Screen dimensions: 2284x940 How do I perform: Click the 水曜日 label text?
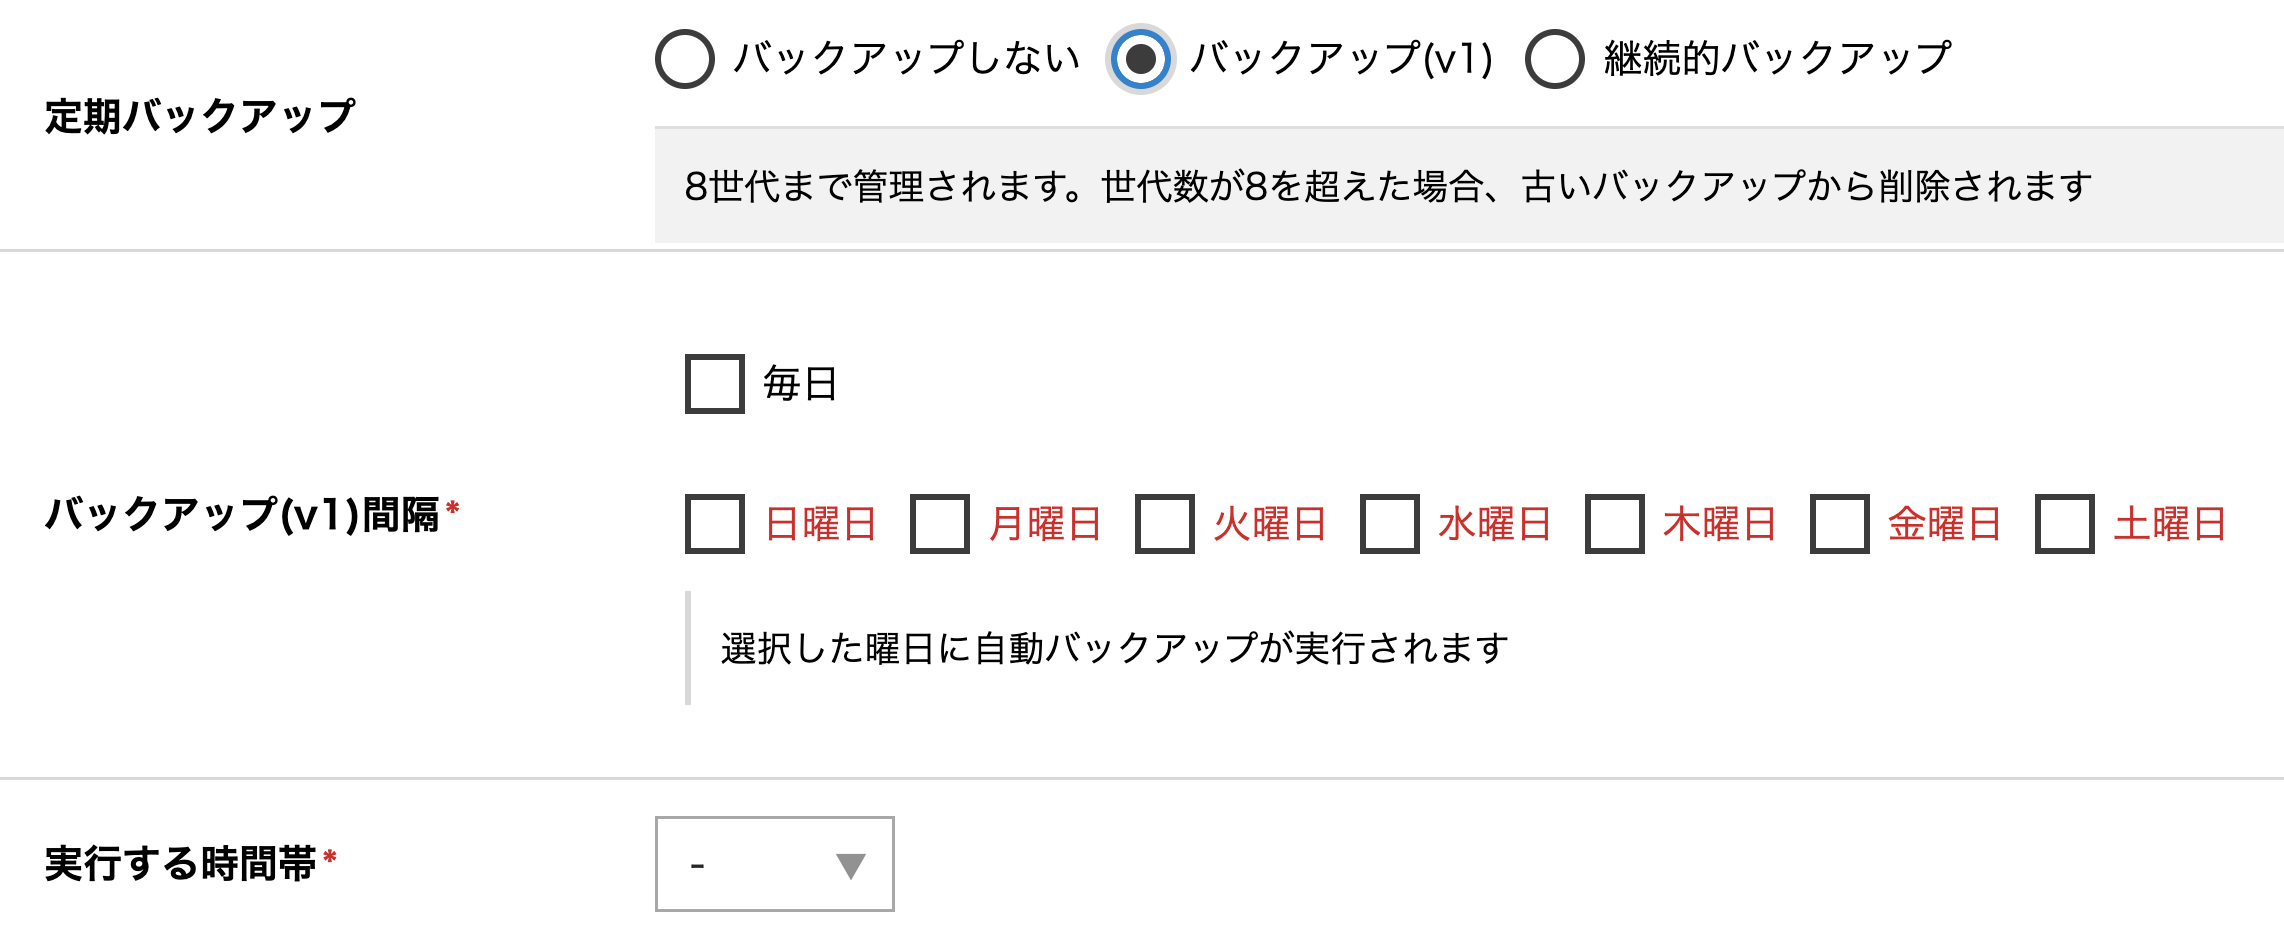pos(1495,524)
